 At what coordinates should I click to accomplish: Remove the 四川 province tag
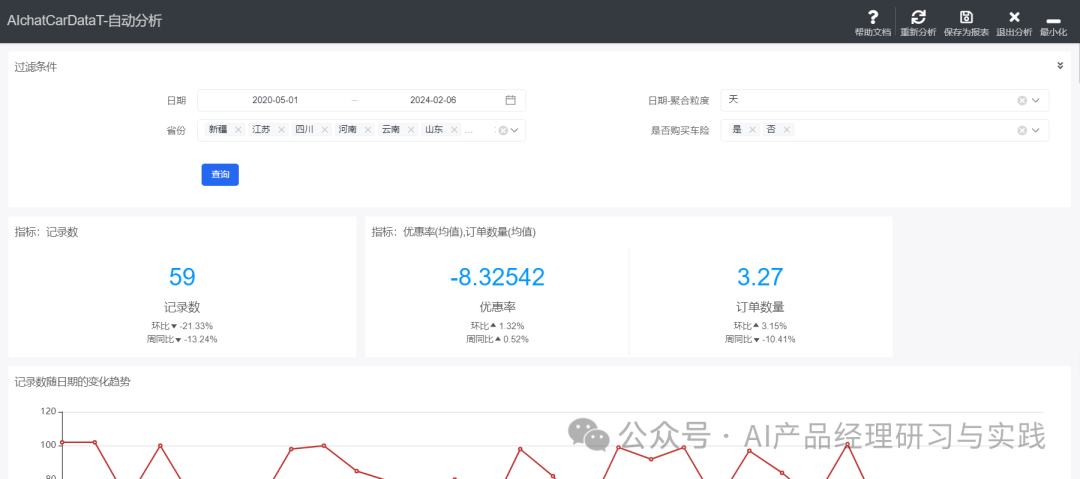pyautogui.click(x=324, y=130)
